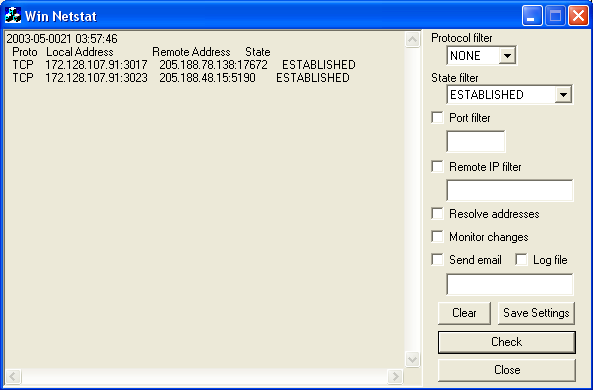Select the NONE protocol combo box

click(481, 56)
